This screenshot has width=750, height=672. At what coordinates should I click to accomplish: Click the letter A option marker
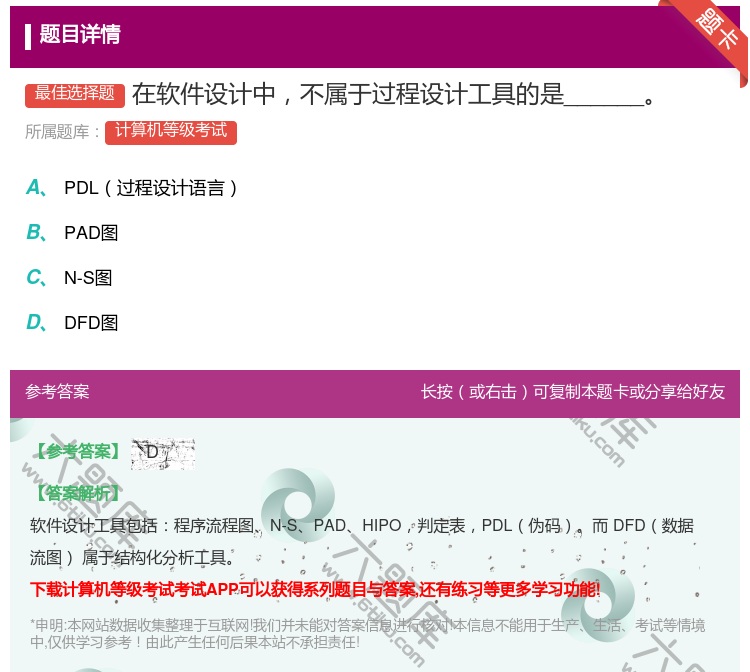36,188
